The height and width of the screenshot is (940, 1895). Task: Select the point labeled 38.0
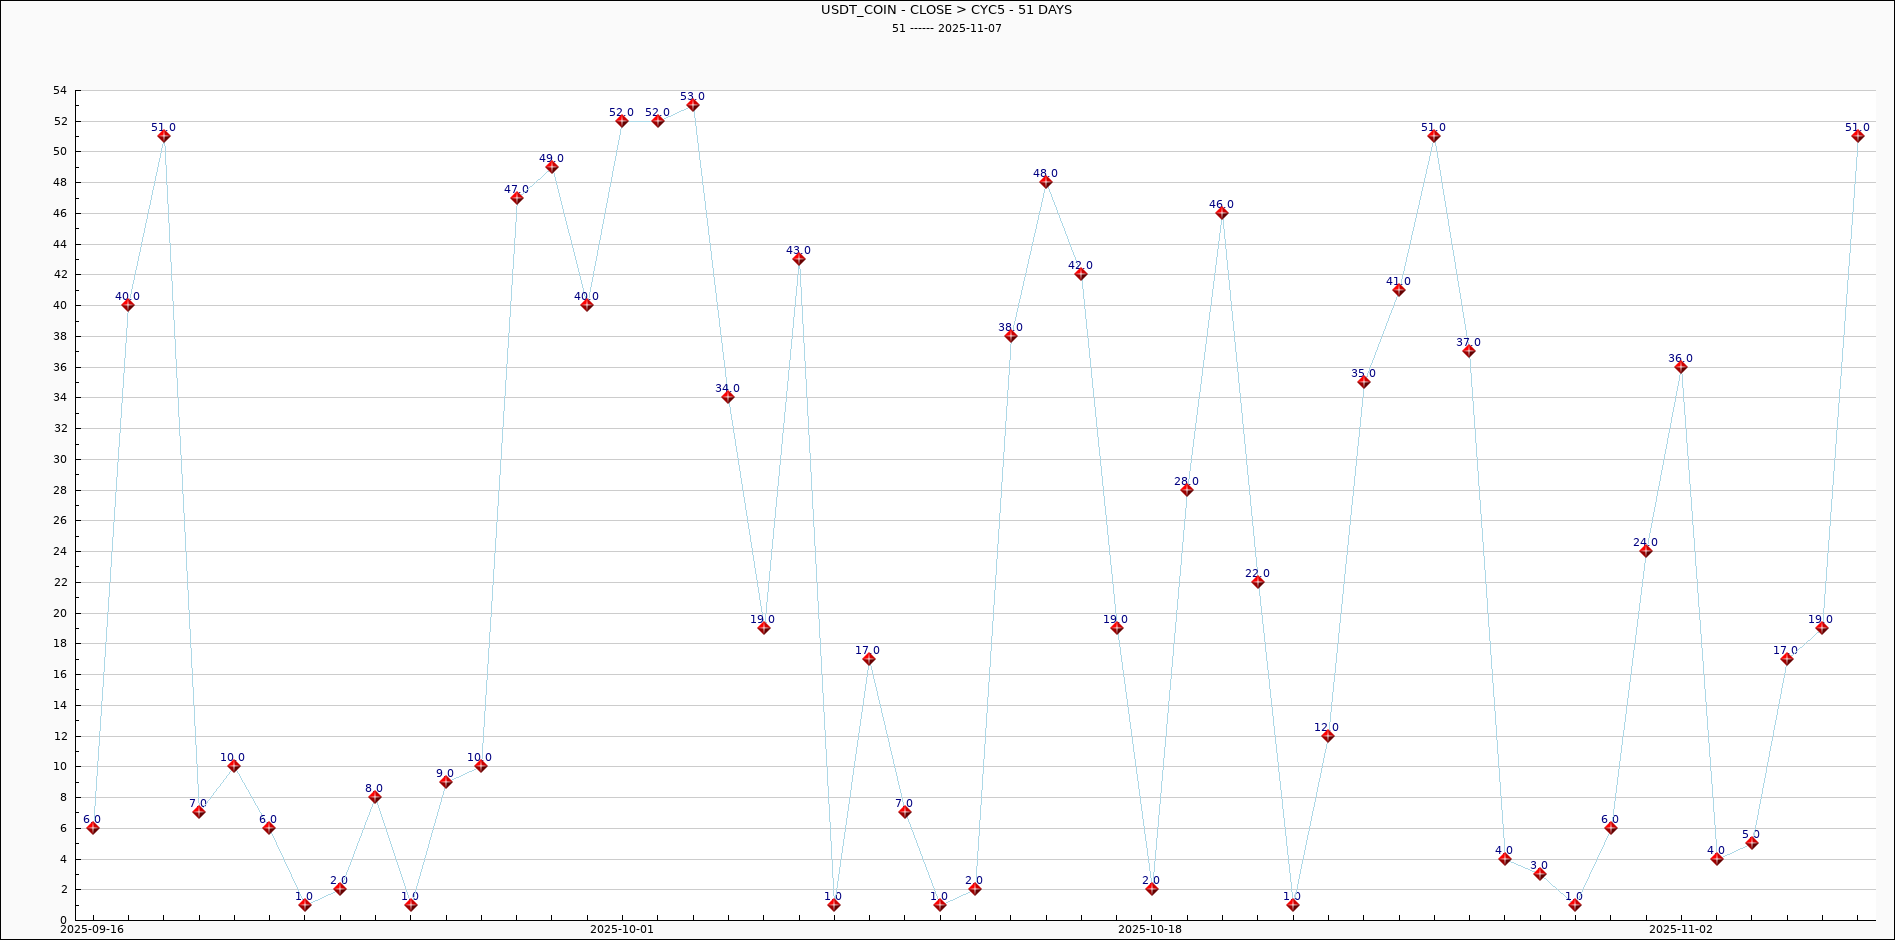click(1010, 336)
